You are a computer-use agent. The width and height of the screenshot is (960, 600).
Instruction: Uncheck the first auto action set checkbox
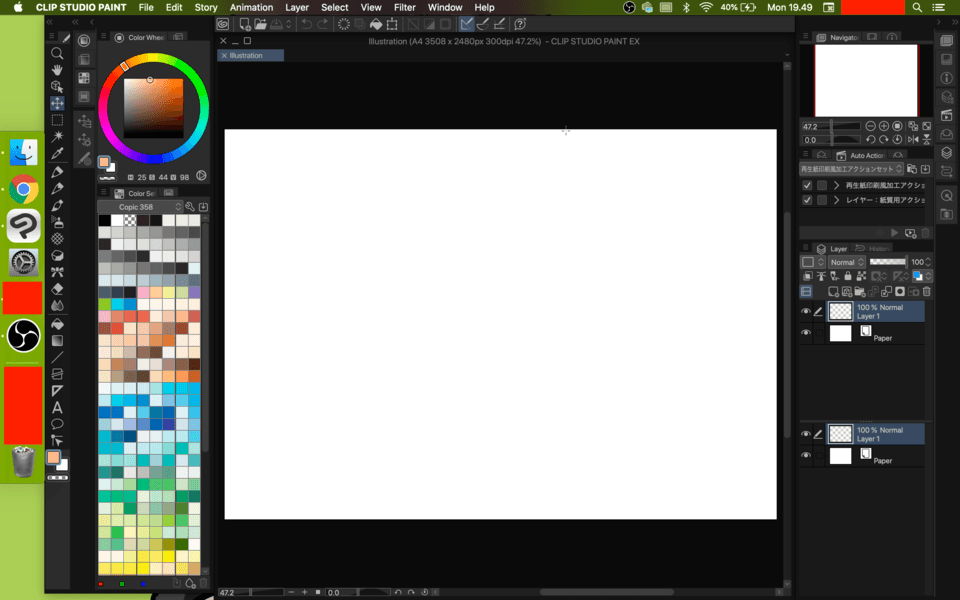[x=807, y=185]
